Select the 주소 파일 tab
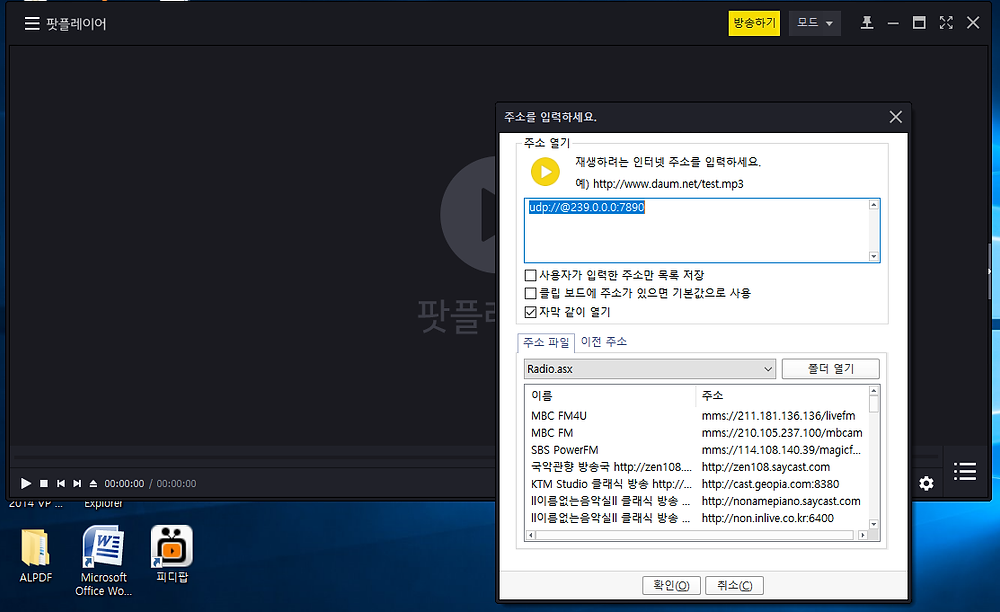Image resolution: width=1000 pixels, height=612 pixels. coord(546,342)
